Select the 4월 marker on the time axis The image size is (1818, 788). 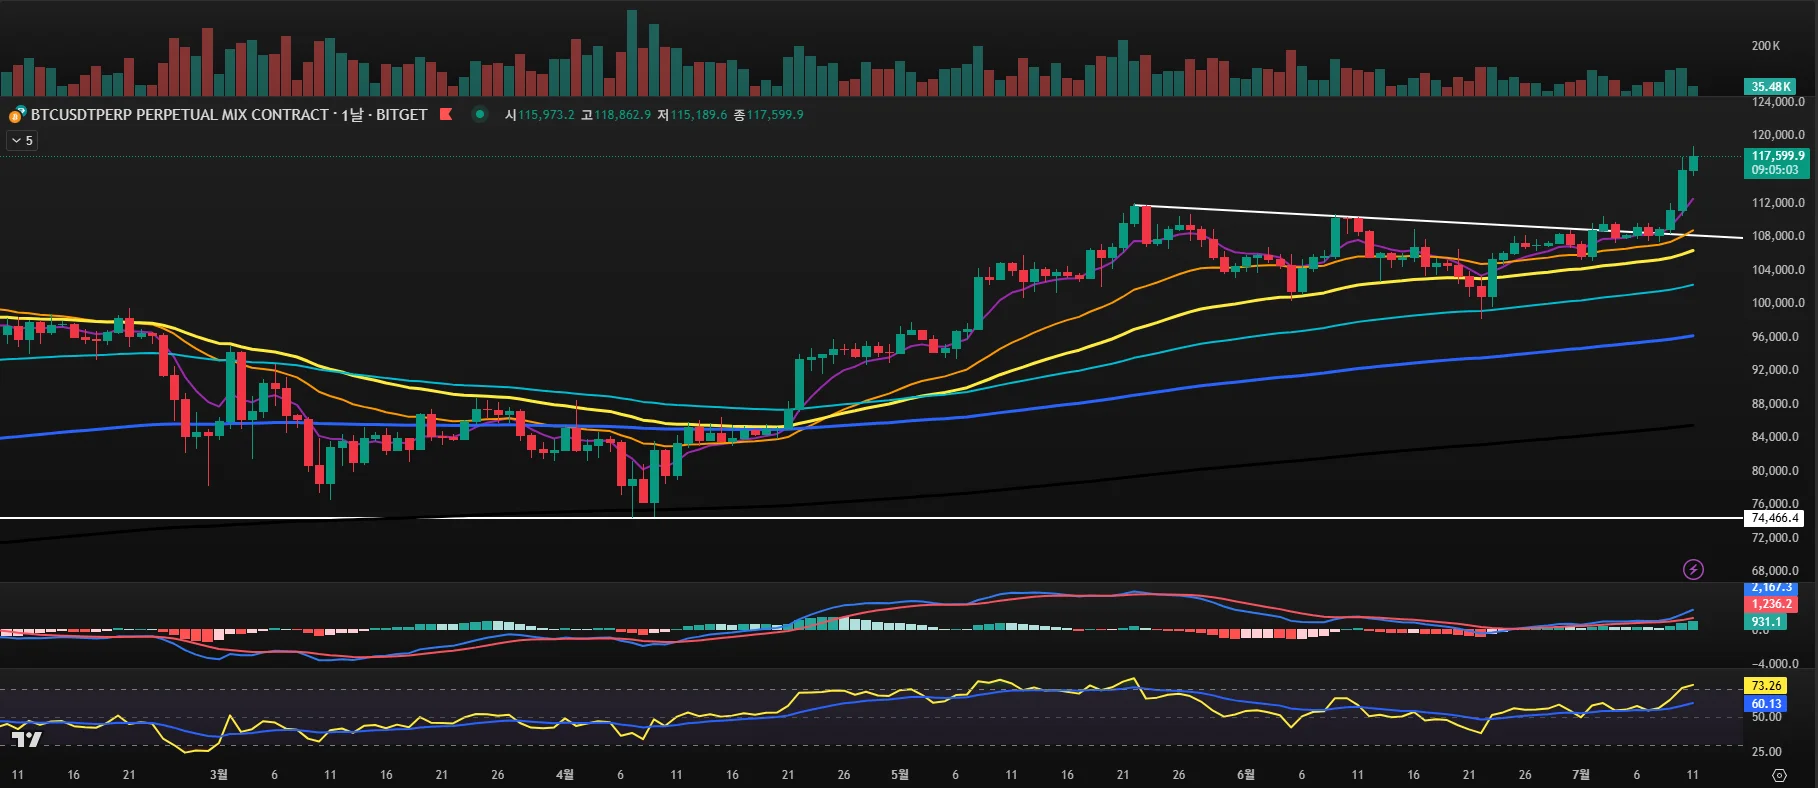565,775
